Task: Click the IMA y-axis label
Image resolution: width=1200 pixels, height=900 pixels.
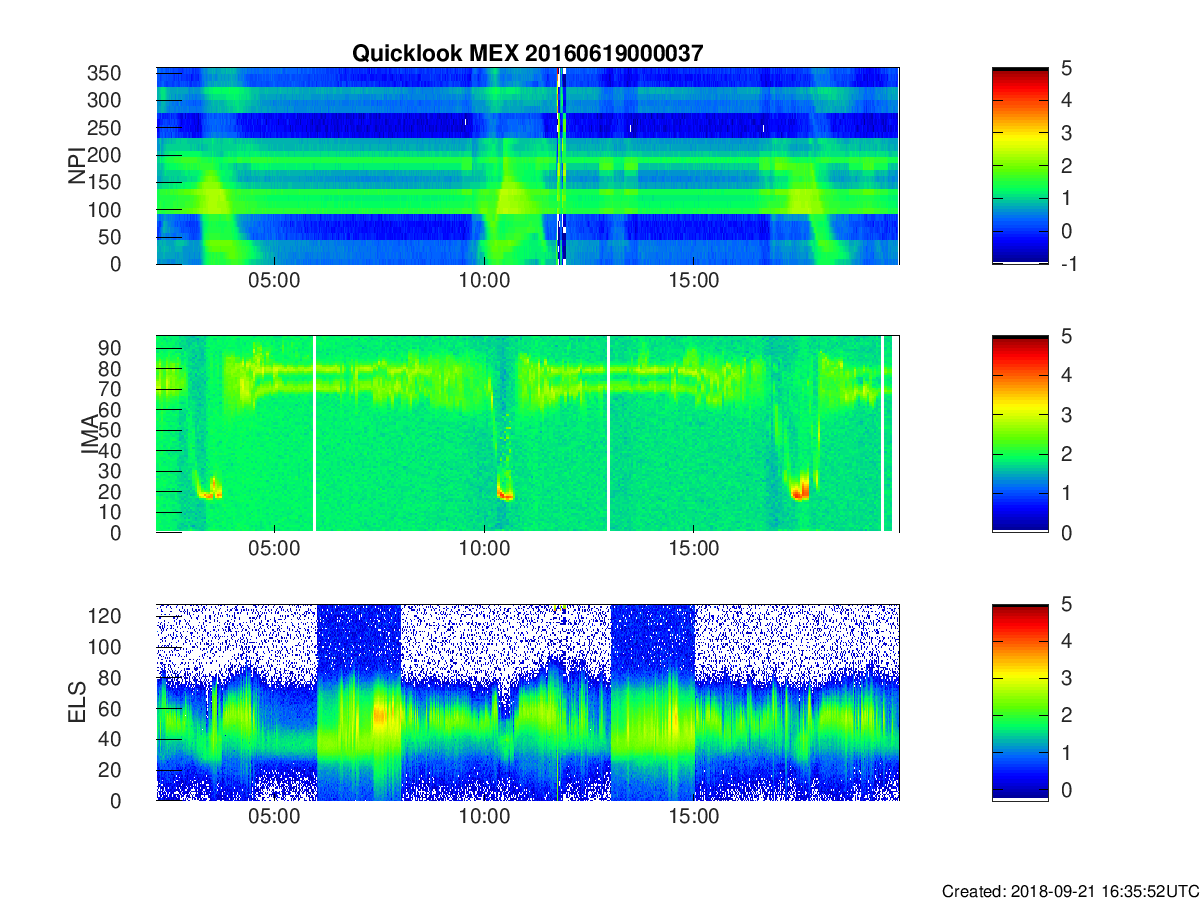Action: (88, 434)
